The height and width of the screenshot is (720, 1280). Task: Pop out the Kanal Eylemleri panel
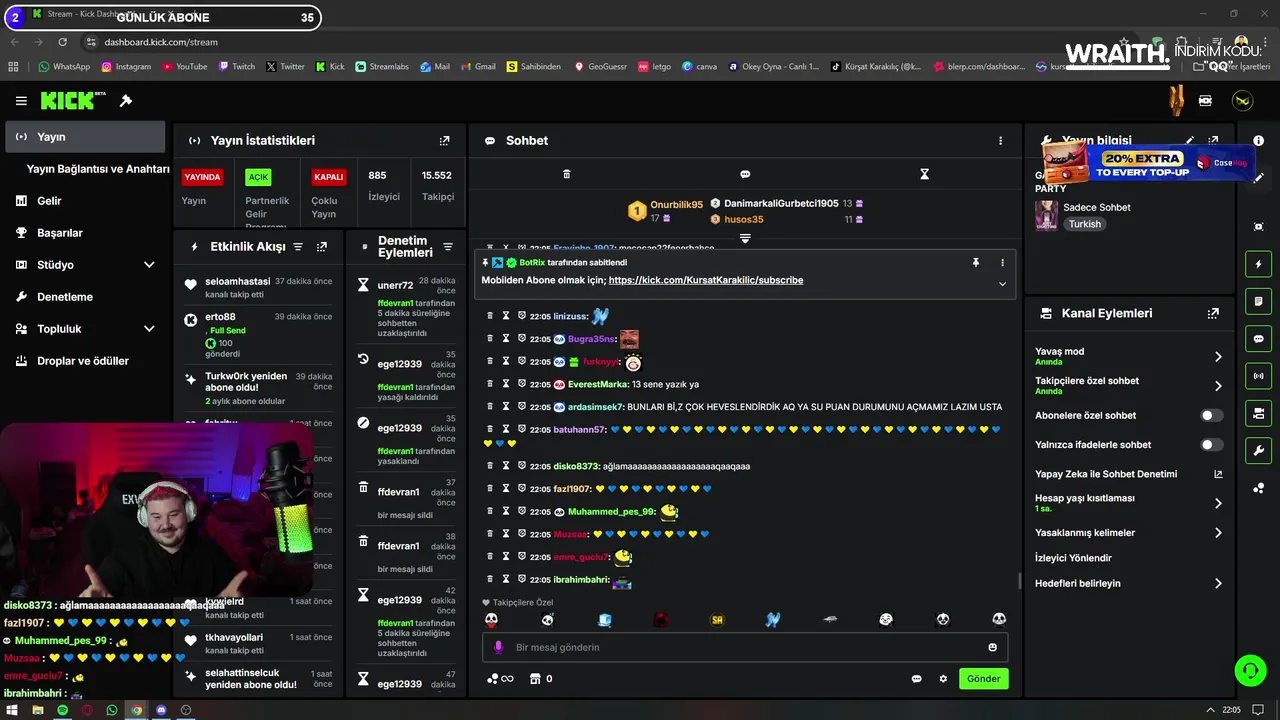(1213, 313)
